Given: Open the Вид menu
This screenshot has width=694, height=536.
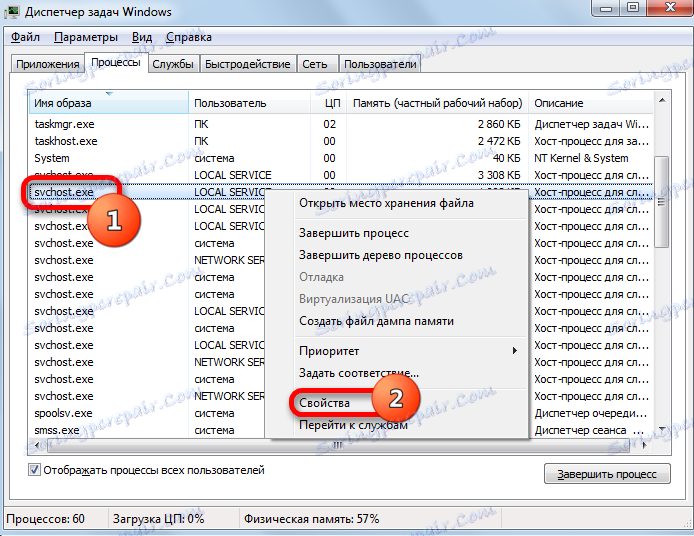Looking at the screenshot, I should point(142,37).
